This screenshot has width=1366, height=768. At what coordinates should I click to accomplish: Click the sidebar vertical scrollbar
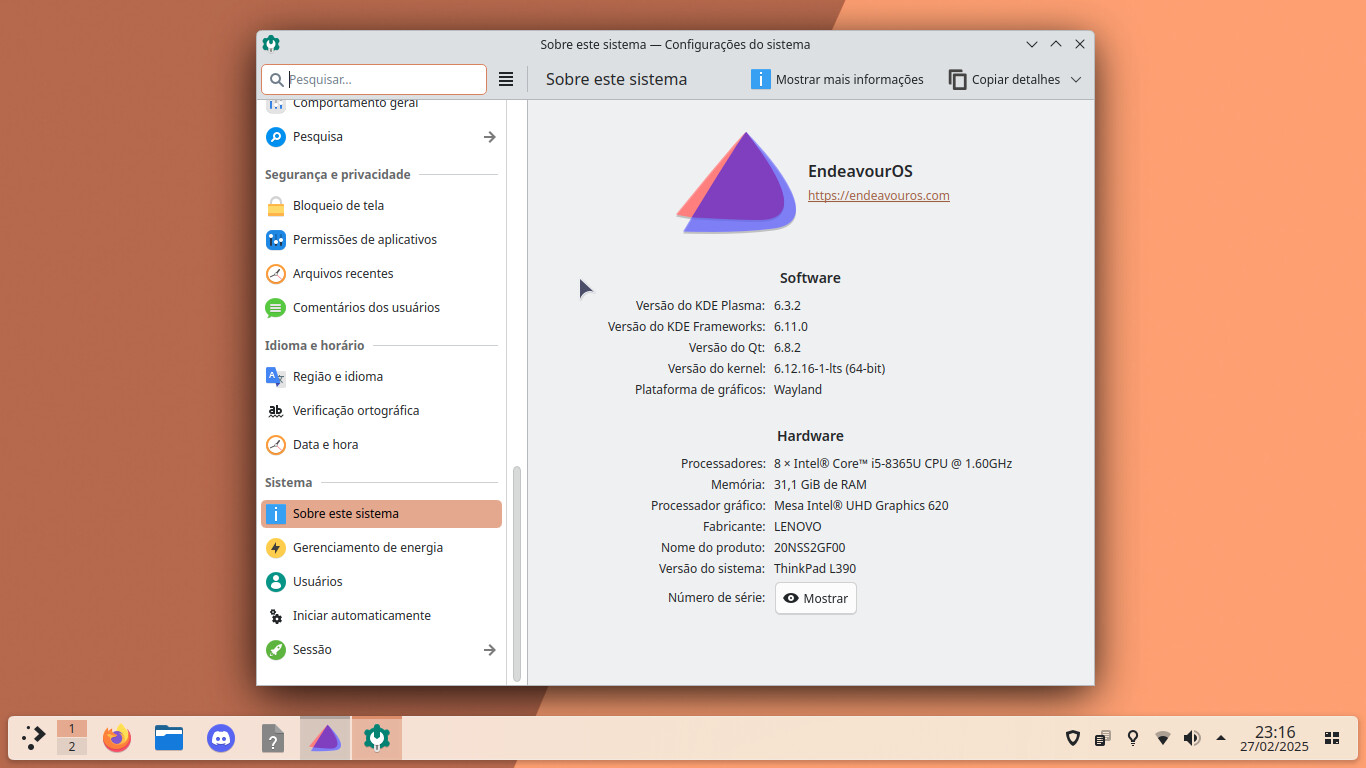tap(517, 574)
